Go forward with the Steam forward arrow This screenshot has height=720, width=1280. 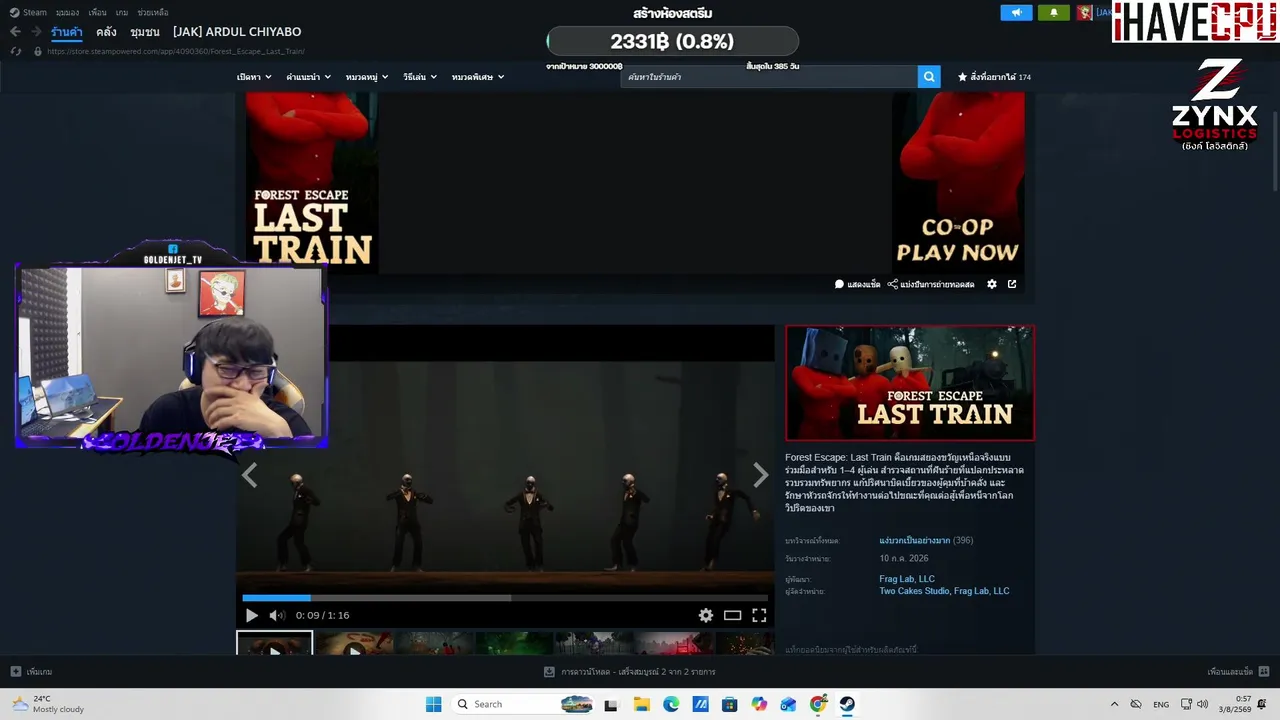[x=36, y=32]
